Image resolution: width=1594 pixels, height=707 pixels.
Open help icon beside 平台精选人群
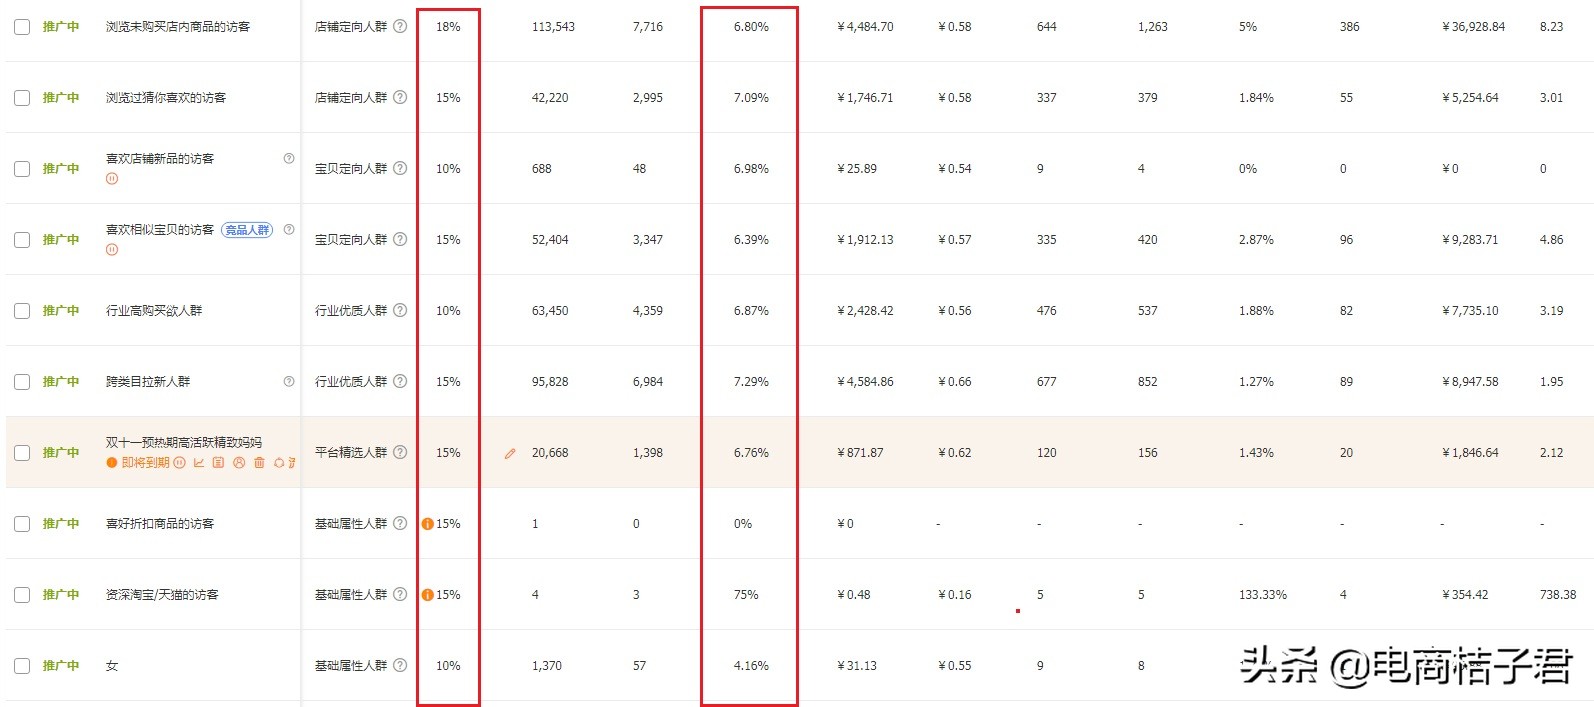click(400, 452)
